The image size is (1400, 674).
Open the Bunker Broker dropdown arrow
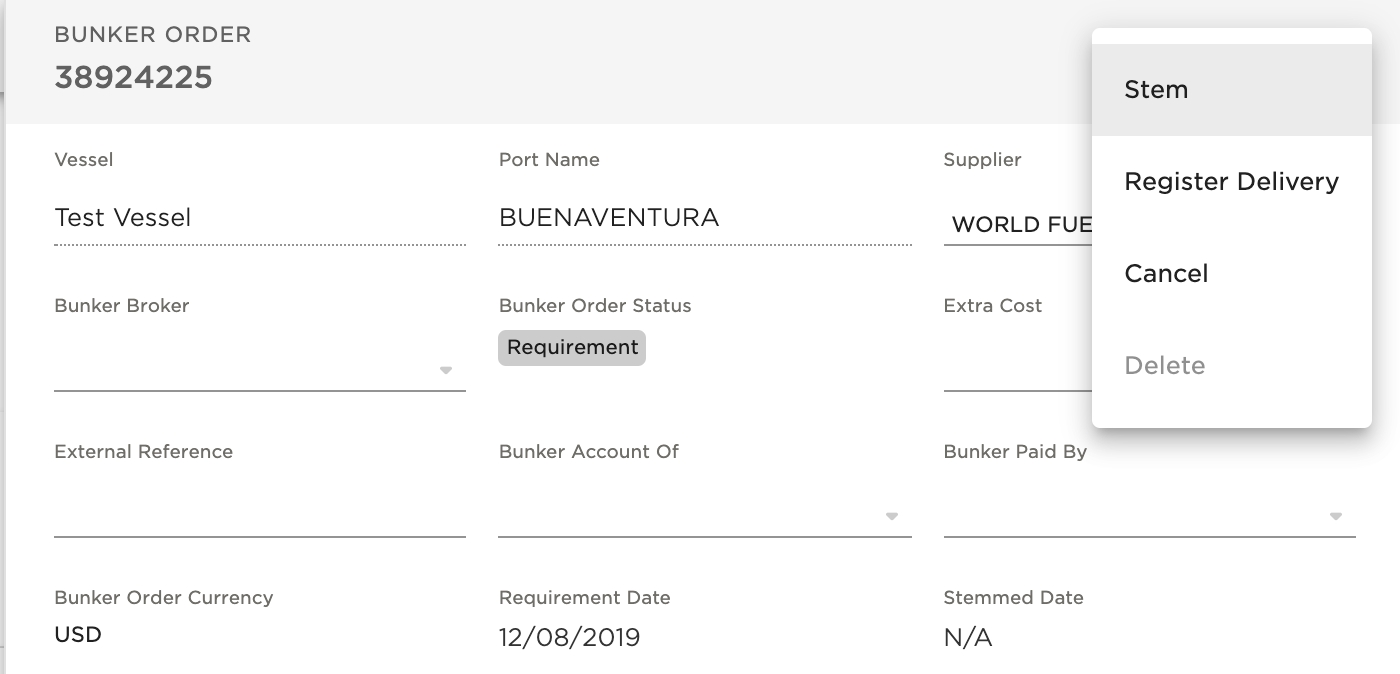point(446,371)
